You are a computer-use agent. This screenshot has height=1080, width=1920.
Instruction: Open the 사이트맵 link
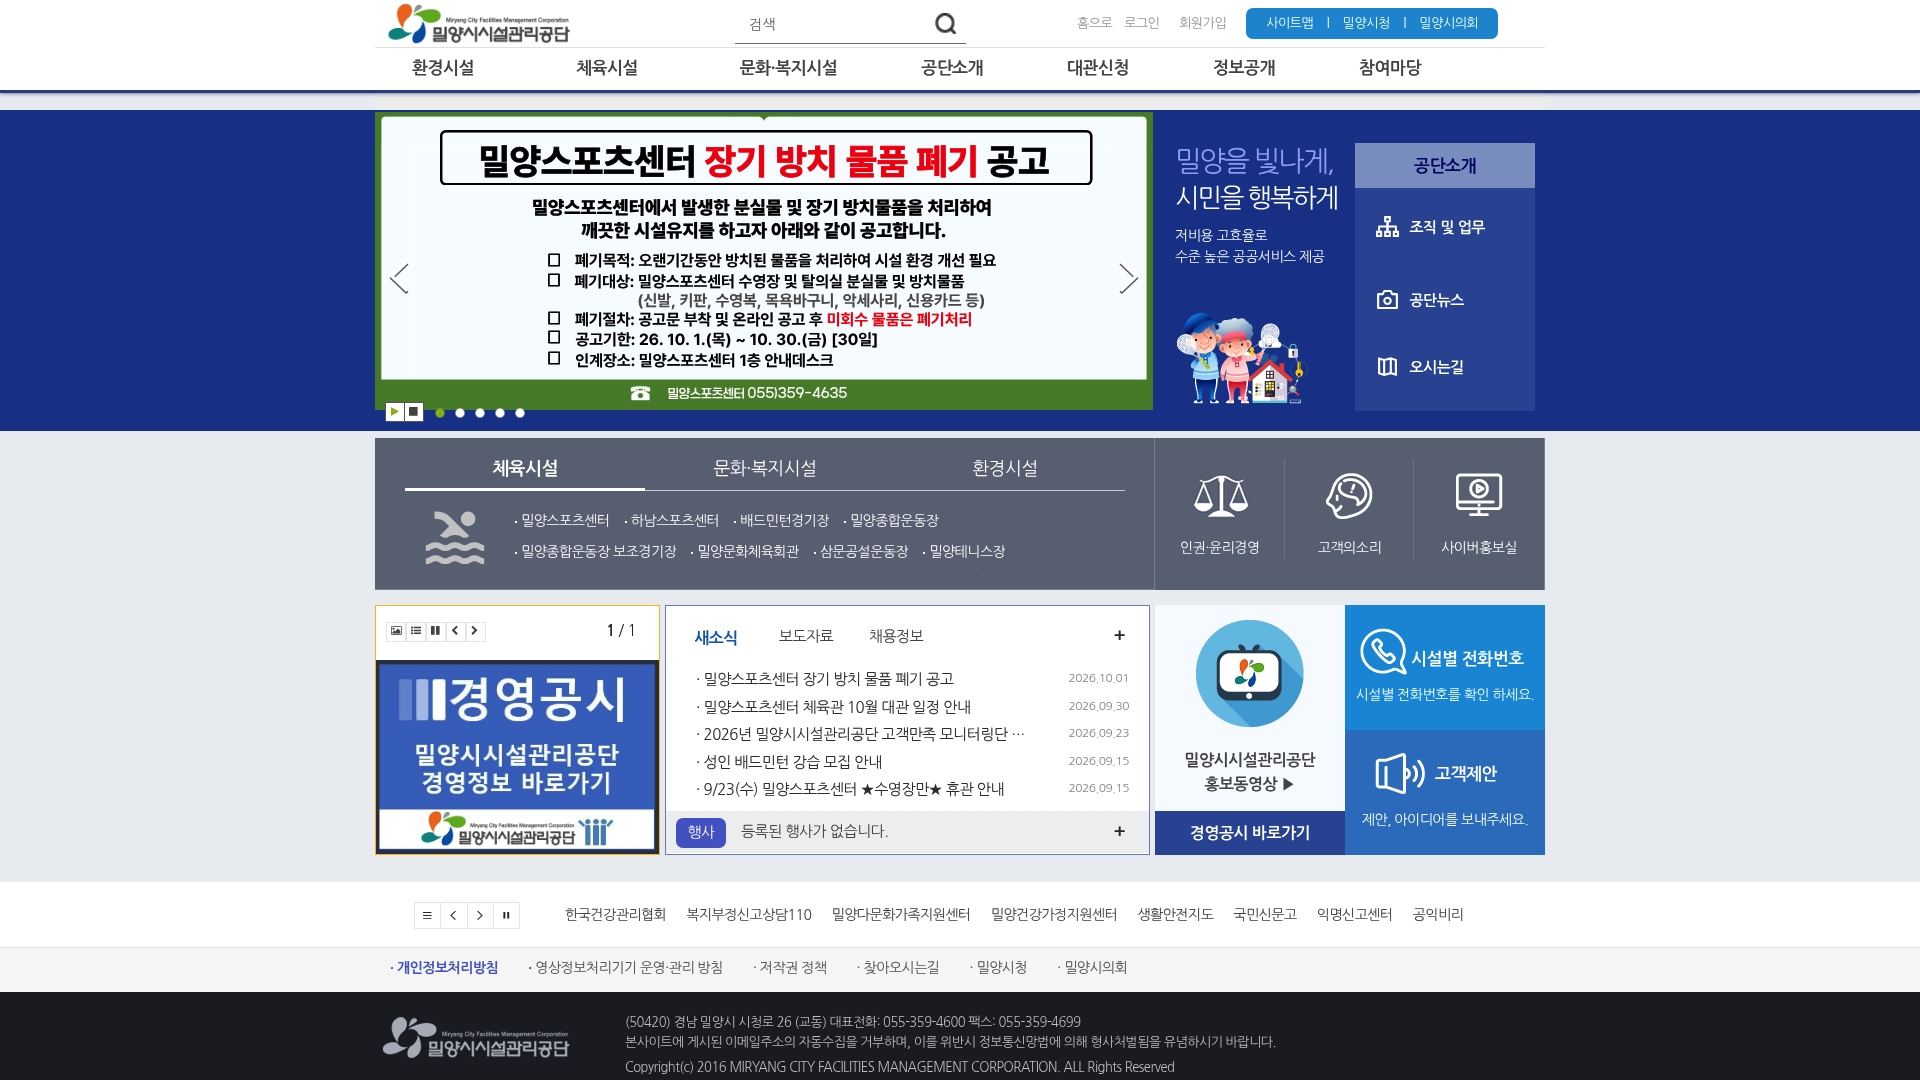tap(1290, 23)
